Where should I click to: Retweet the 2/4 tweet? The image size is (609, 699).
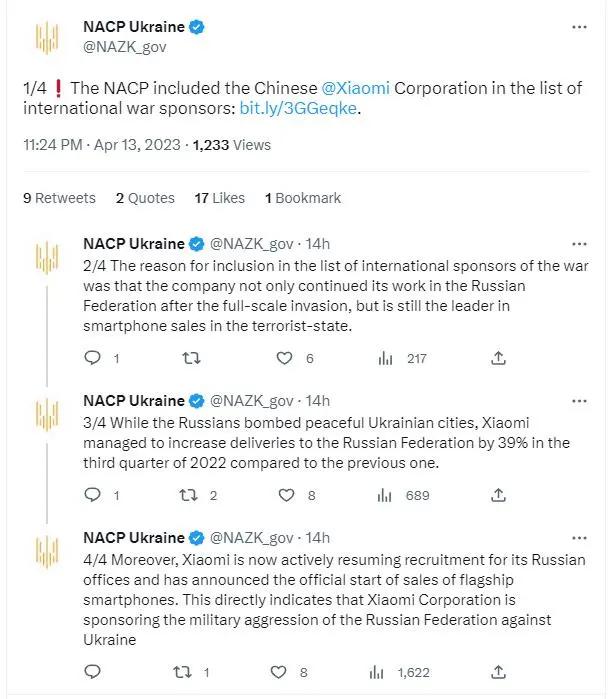[x=187, y=358]
